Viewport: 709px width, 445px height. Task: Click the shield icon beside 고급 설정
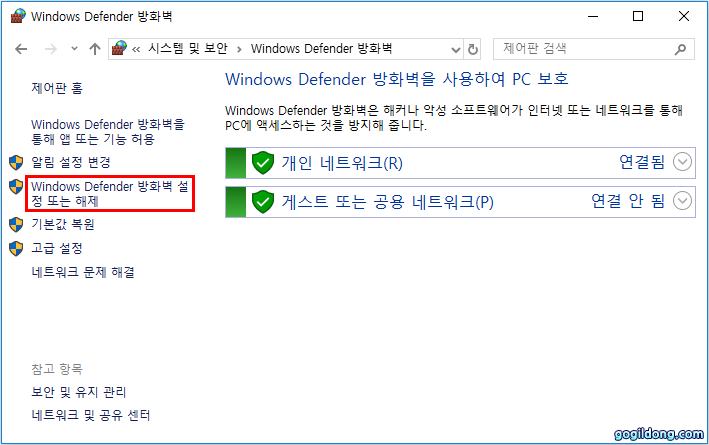16,248
